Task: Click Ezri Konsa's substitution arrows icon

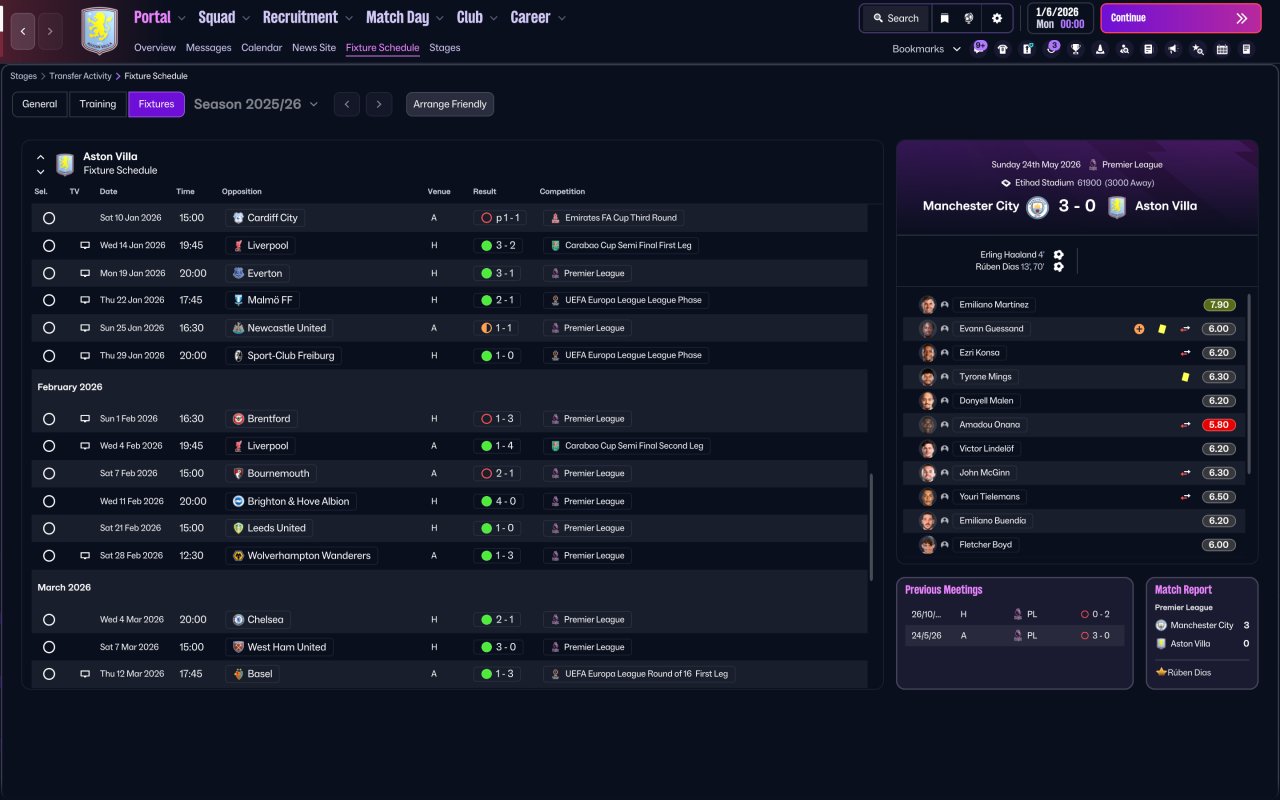Action: 1186,353
